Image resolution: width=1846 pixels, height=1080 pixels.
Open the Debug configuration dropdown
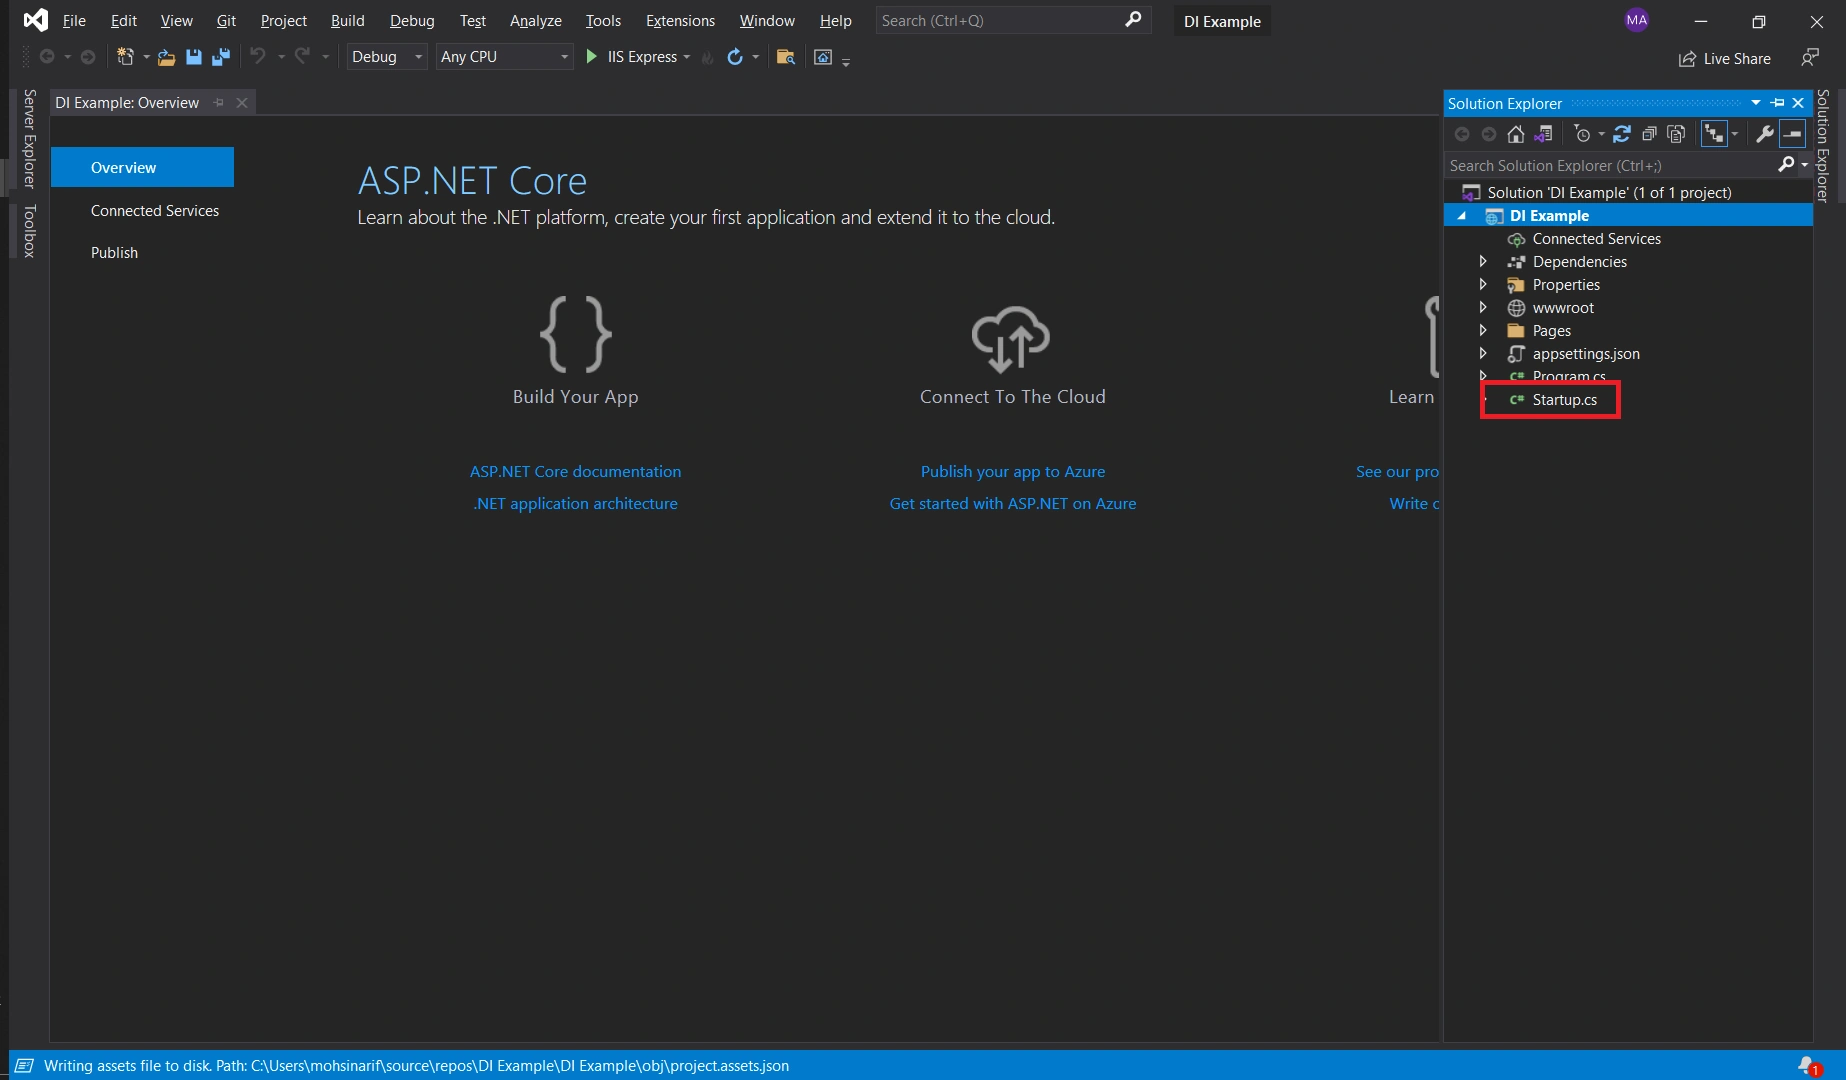pos(387,57)
